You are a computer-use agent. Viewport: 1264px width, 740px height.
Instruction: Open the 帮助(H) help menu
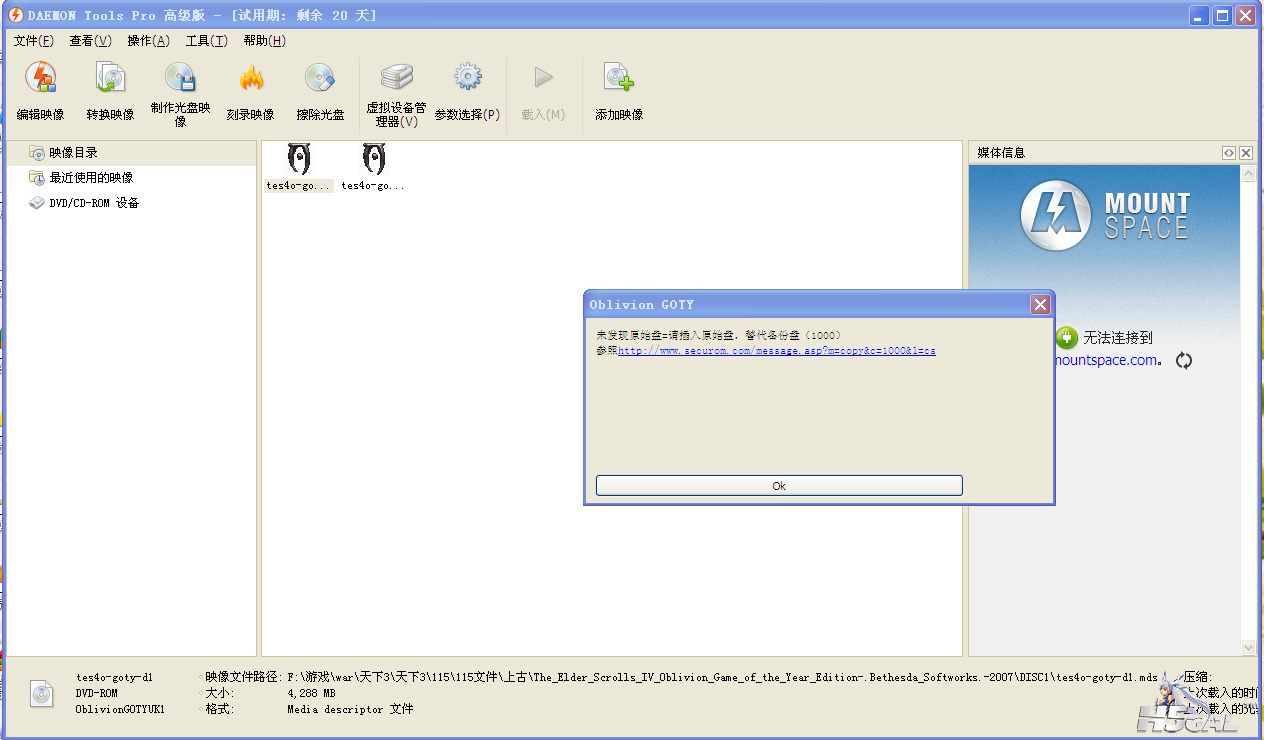click(264, 41)
